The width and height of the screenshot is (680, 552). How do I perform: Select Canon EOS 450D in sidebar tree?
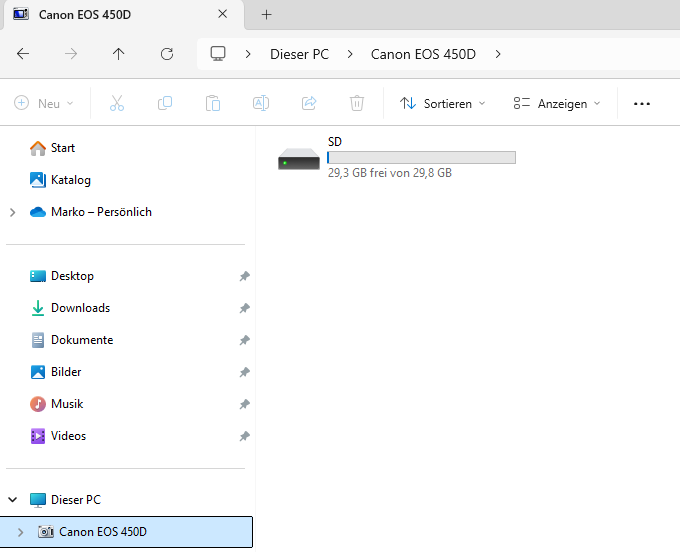click(126, 532)
